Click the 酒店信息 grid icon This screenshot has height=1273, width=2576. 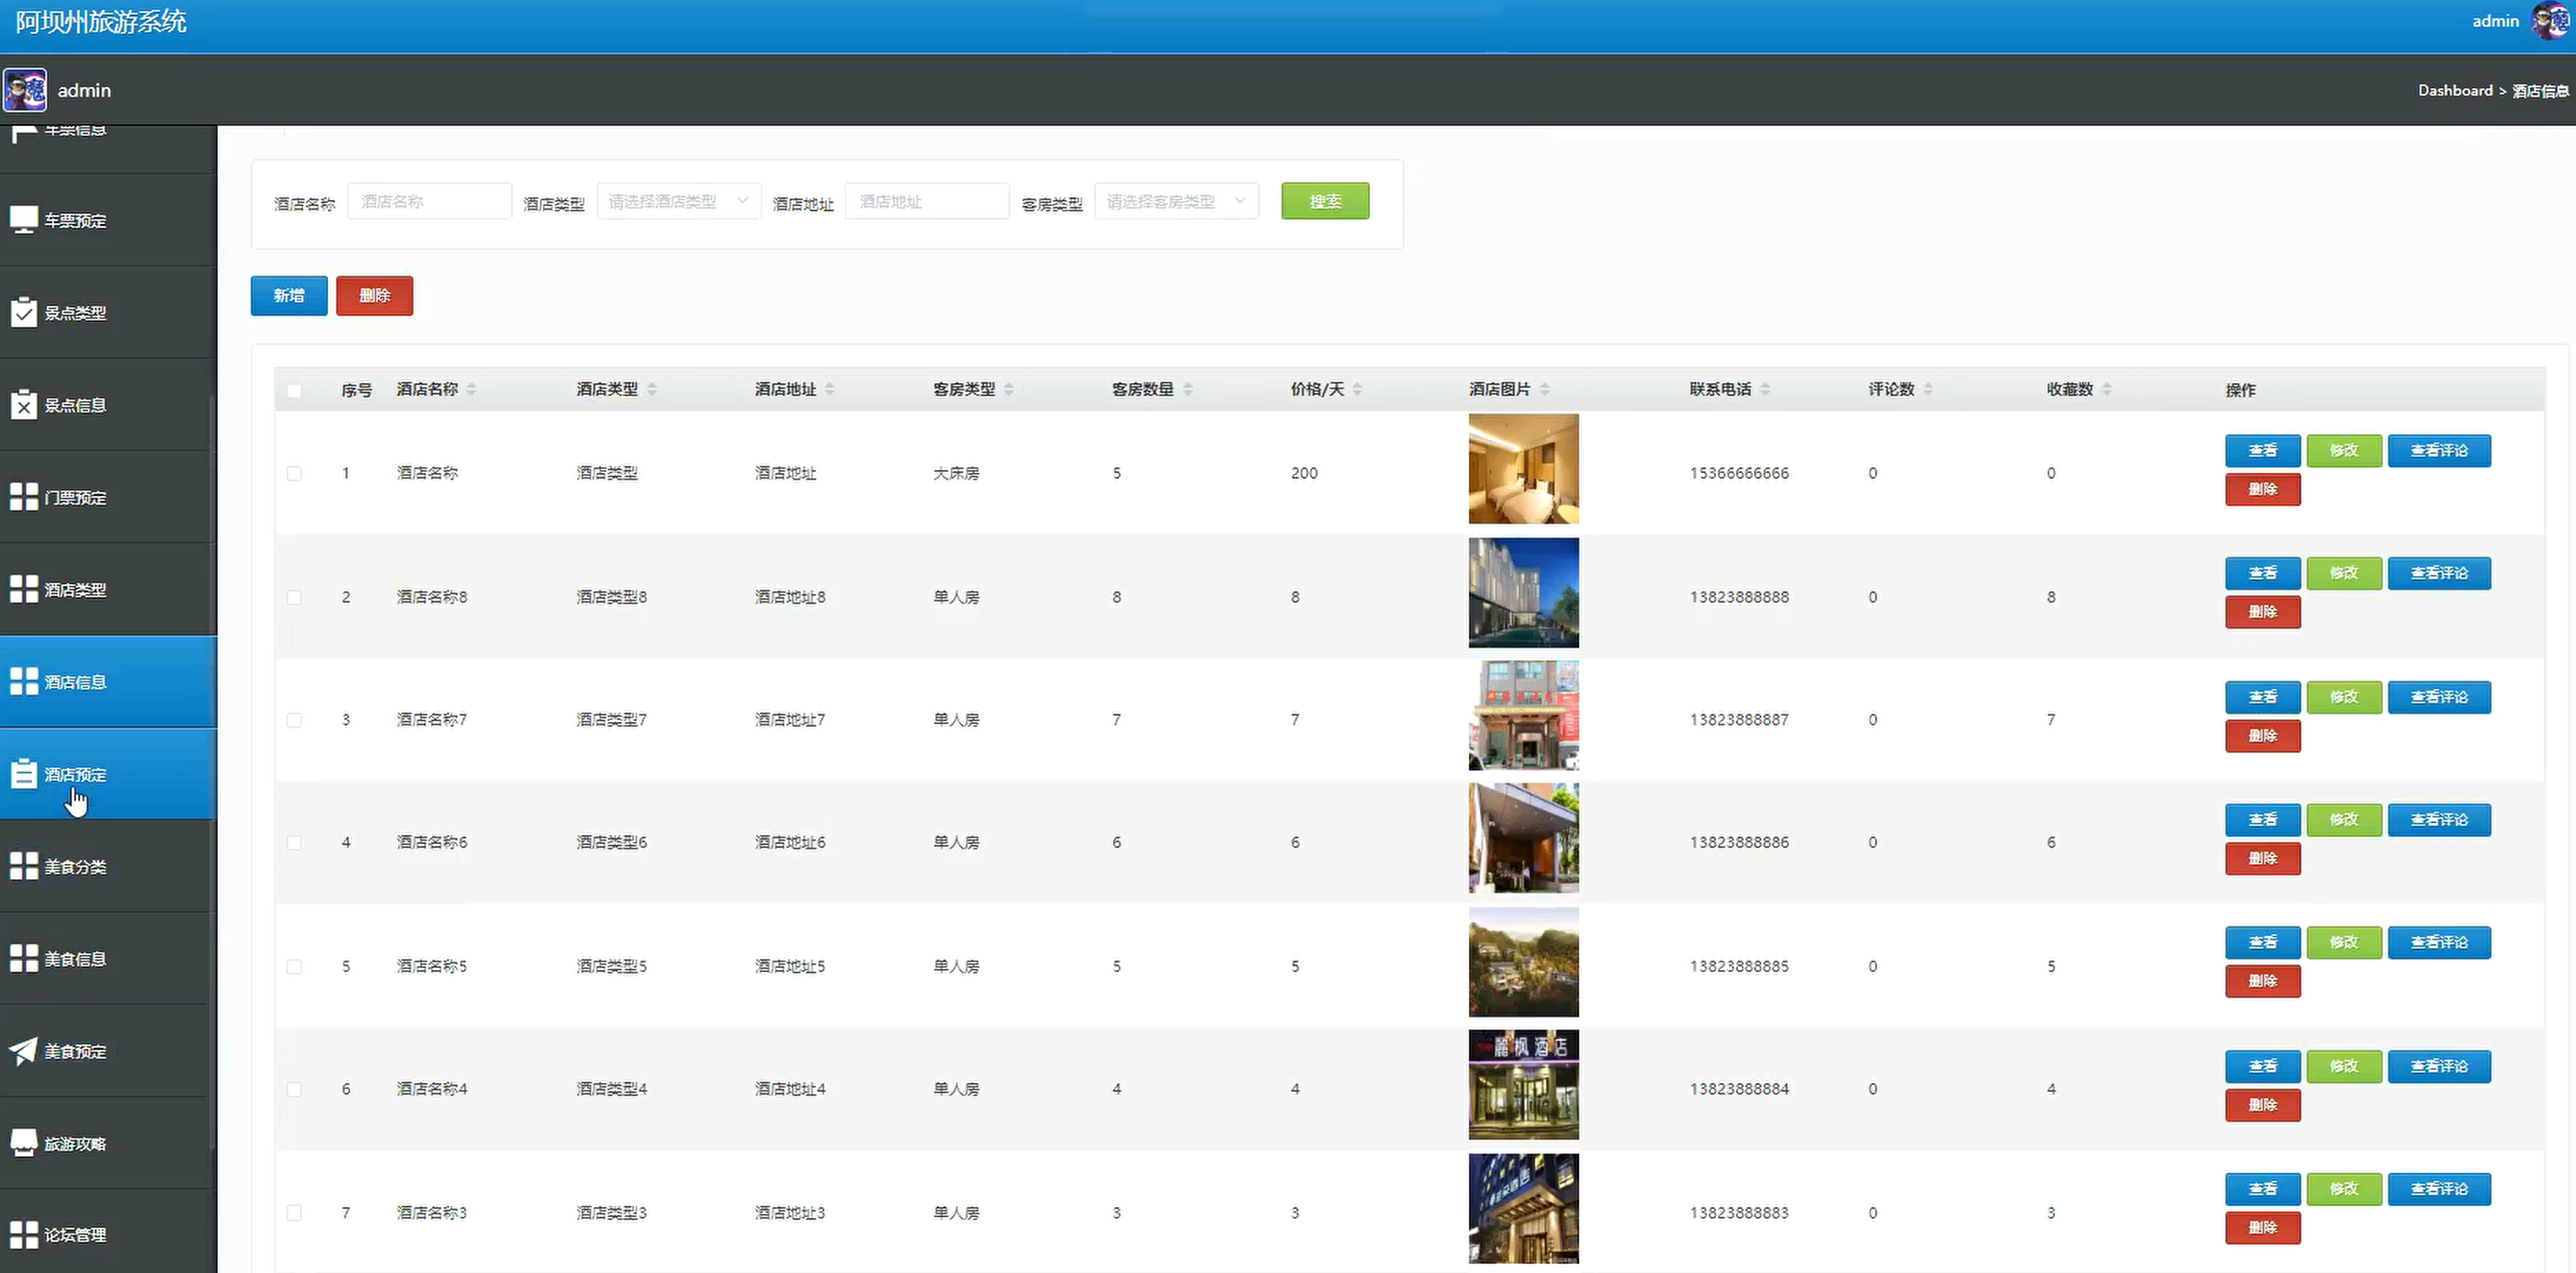pos(23,681)
